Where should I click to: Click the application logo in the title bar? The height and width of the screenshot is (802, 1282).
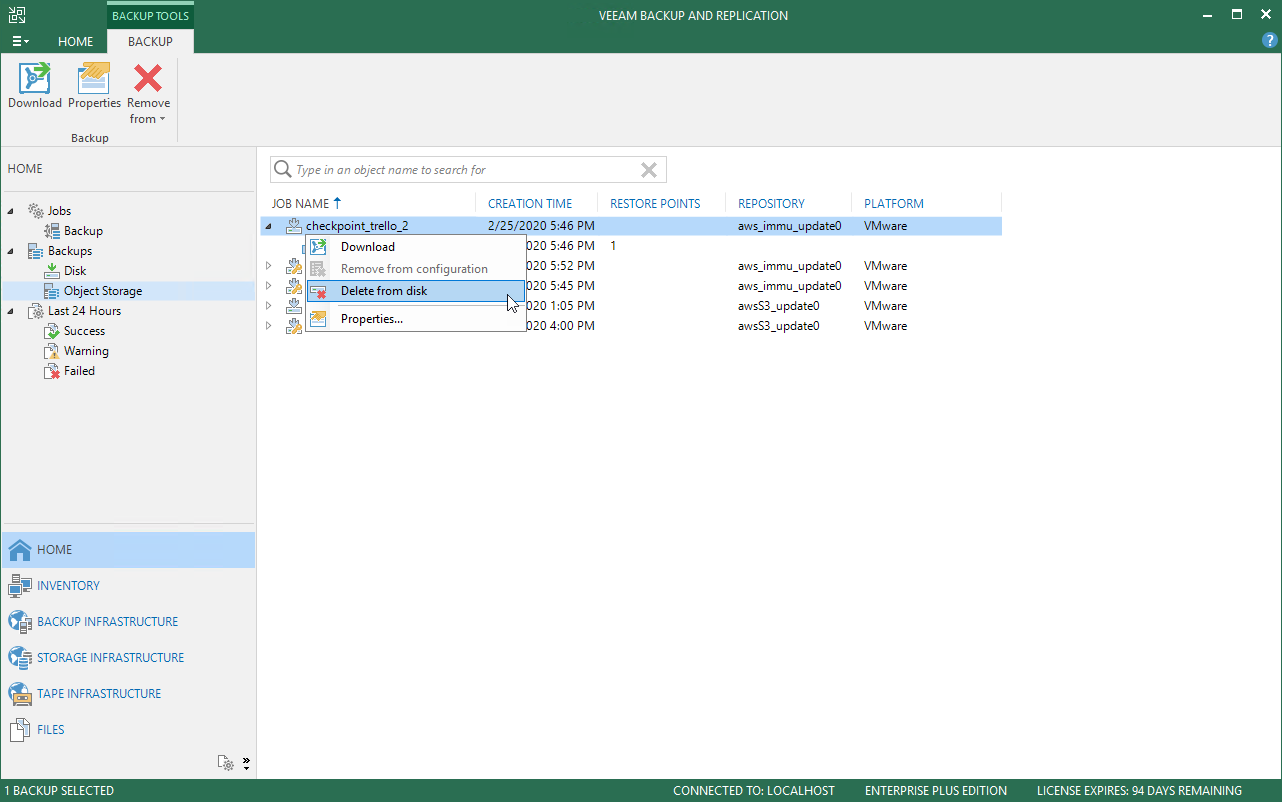[17, 15]
